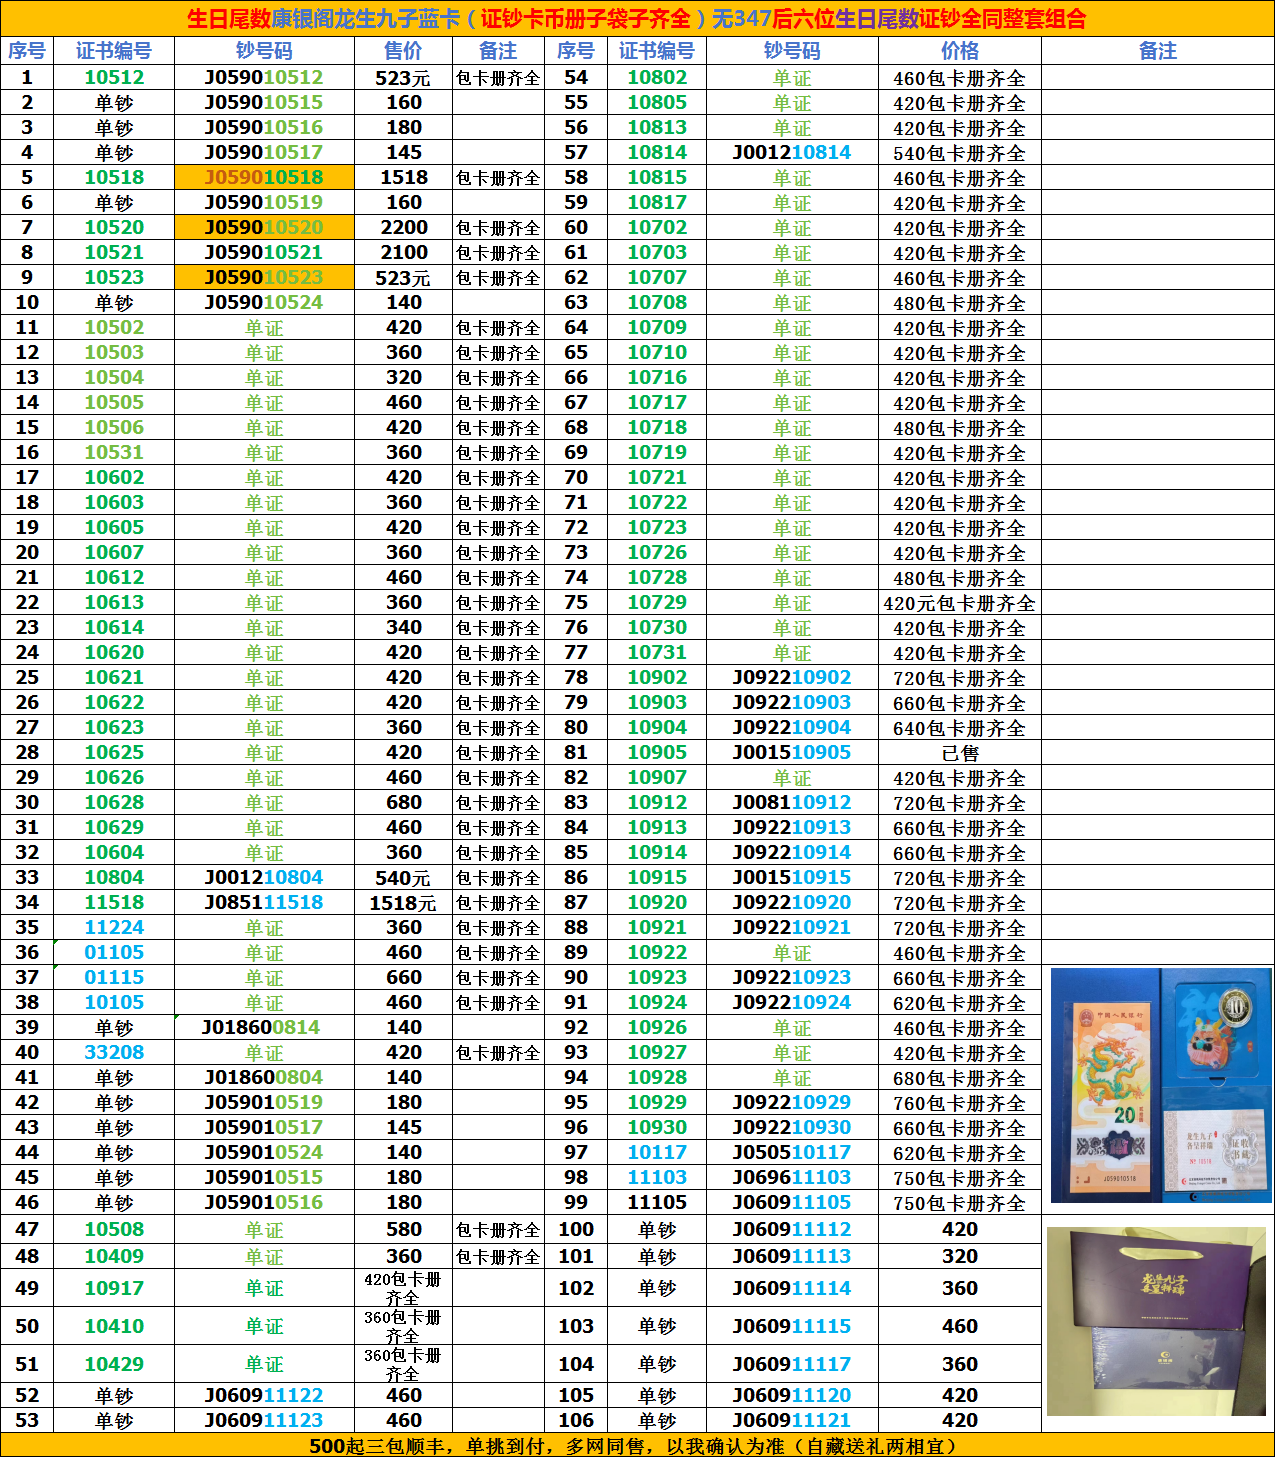
Task: Select sequence number 106 cell
Action: [x=576, y=1421]
